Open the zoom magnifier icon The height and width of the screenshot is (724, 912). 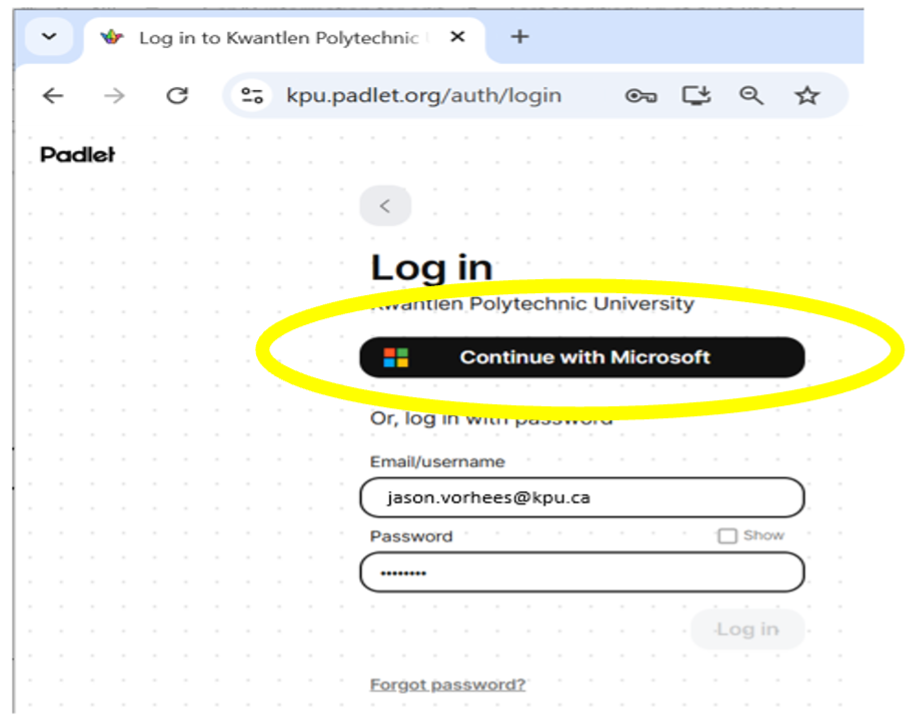point(751,95)
